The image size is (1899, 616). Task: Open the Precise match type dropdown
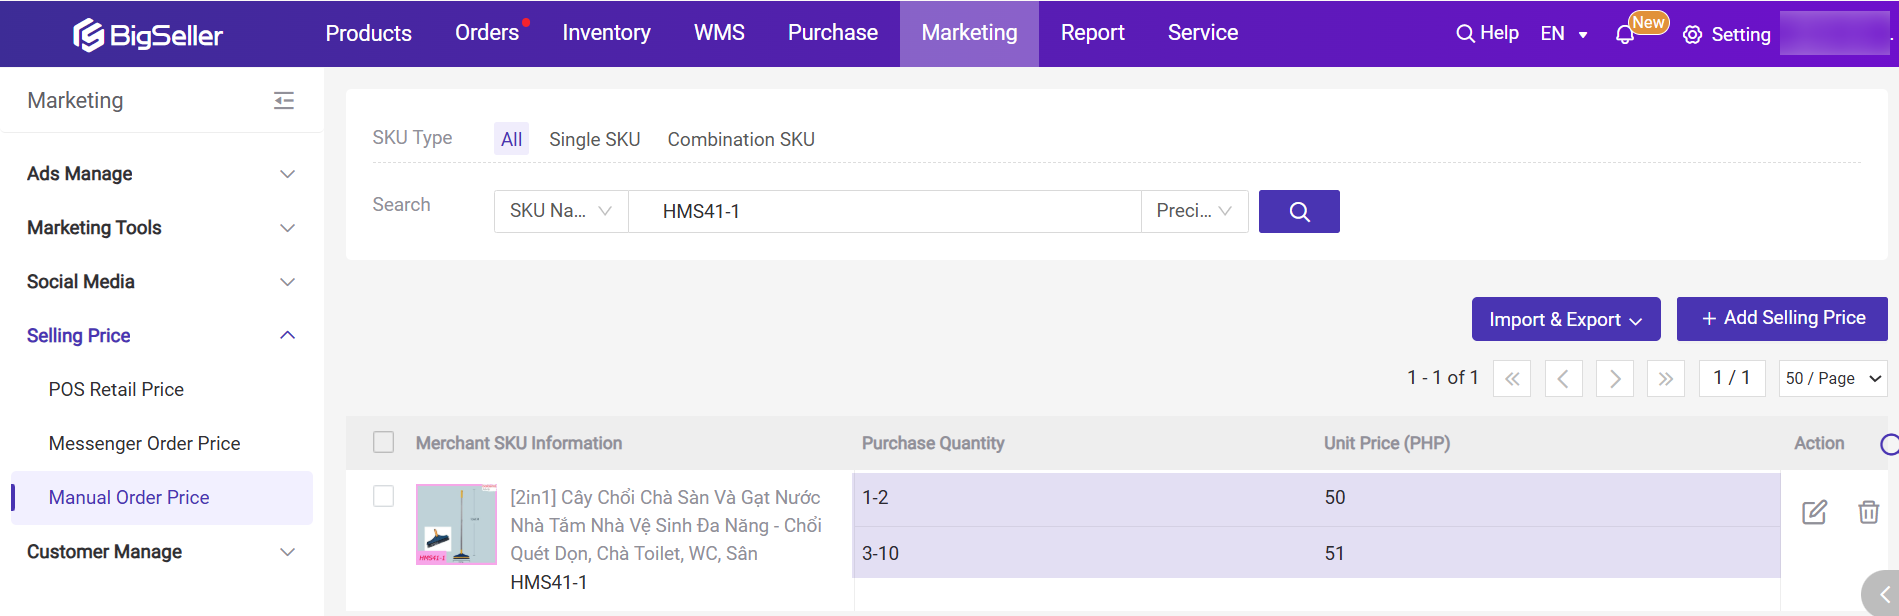(1194, 211)
